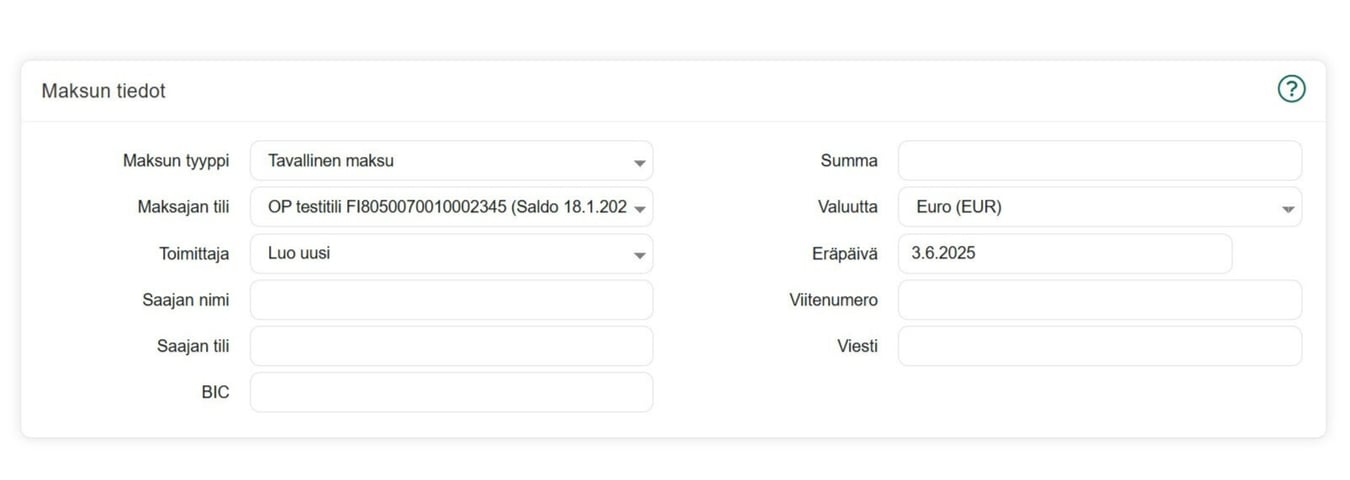The width and height of the screenshot is (1350, 480).
Task: Click the "Maksajan tili" label text
Action: (x=183, y=207)
